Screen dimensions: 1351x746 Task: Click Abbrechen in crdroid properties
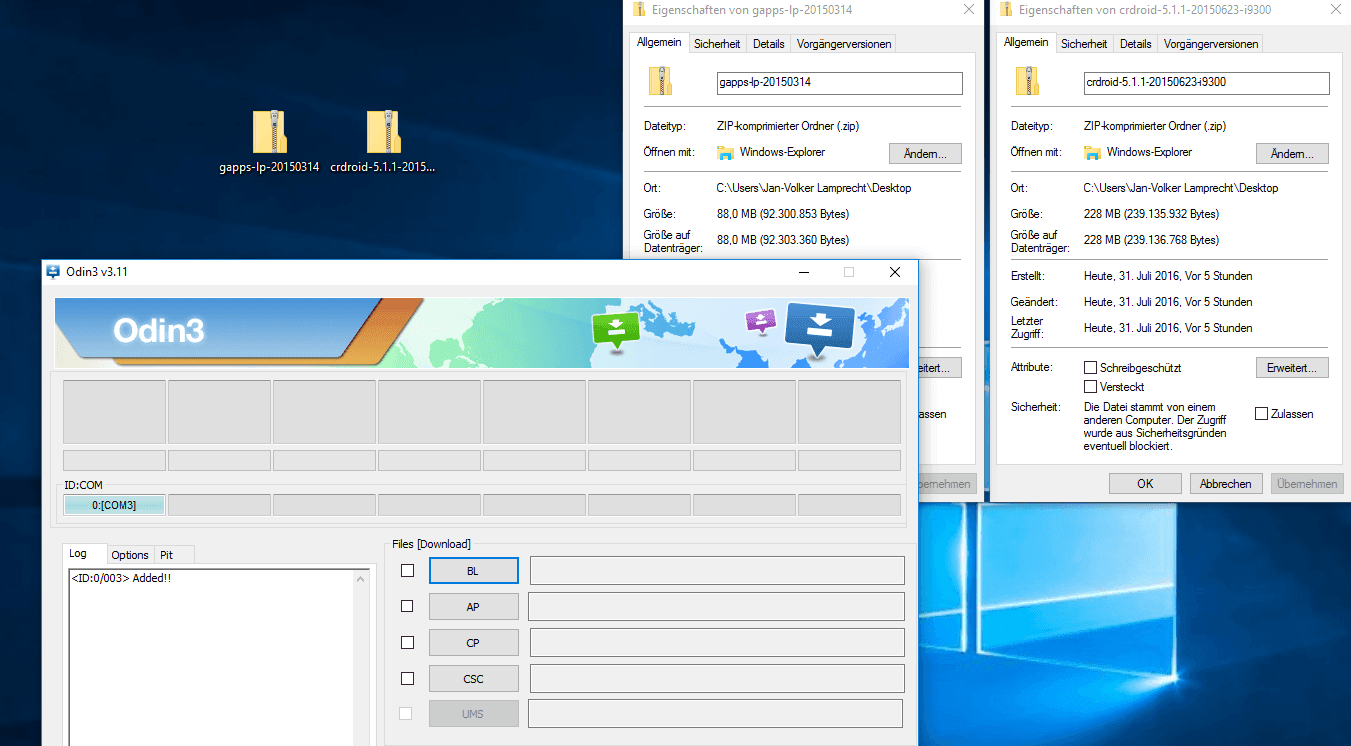point(1226,483)
